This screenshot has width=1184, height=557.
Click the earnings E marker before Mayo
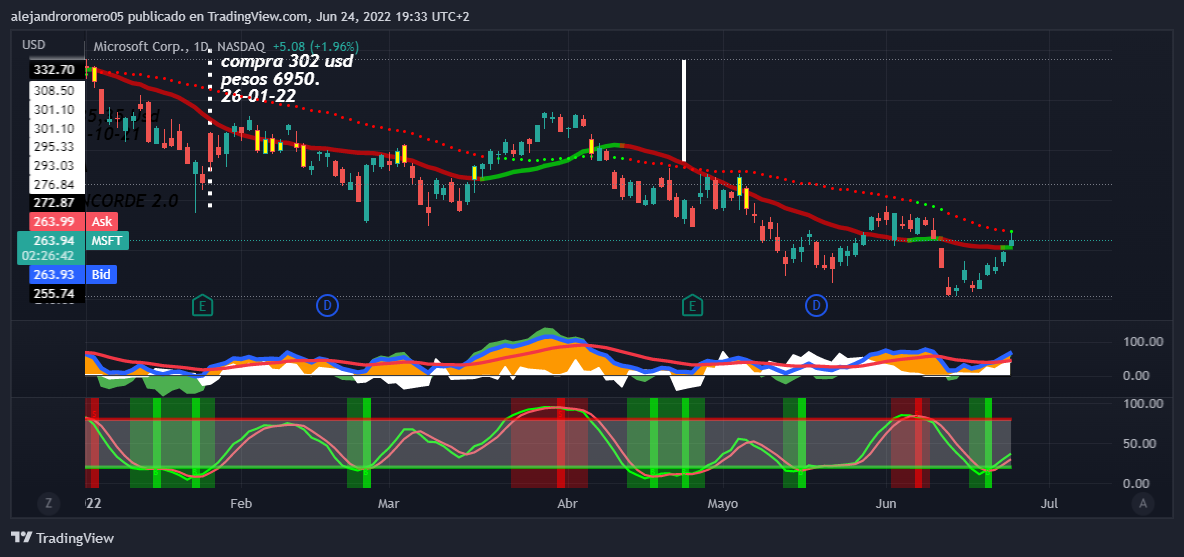pos(692,306)
